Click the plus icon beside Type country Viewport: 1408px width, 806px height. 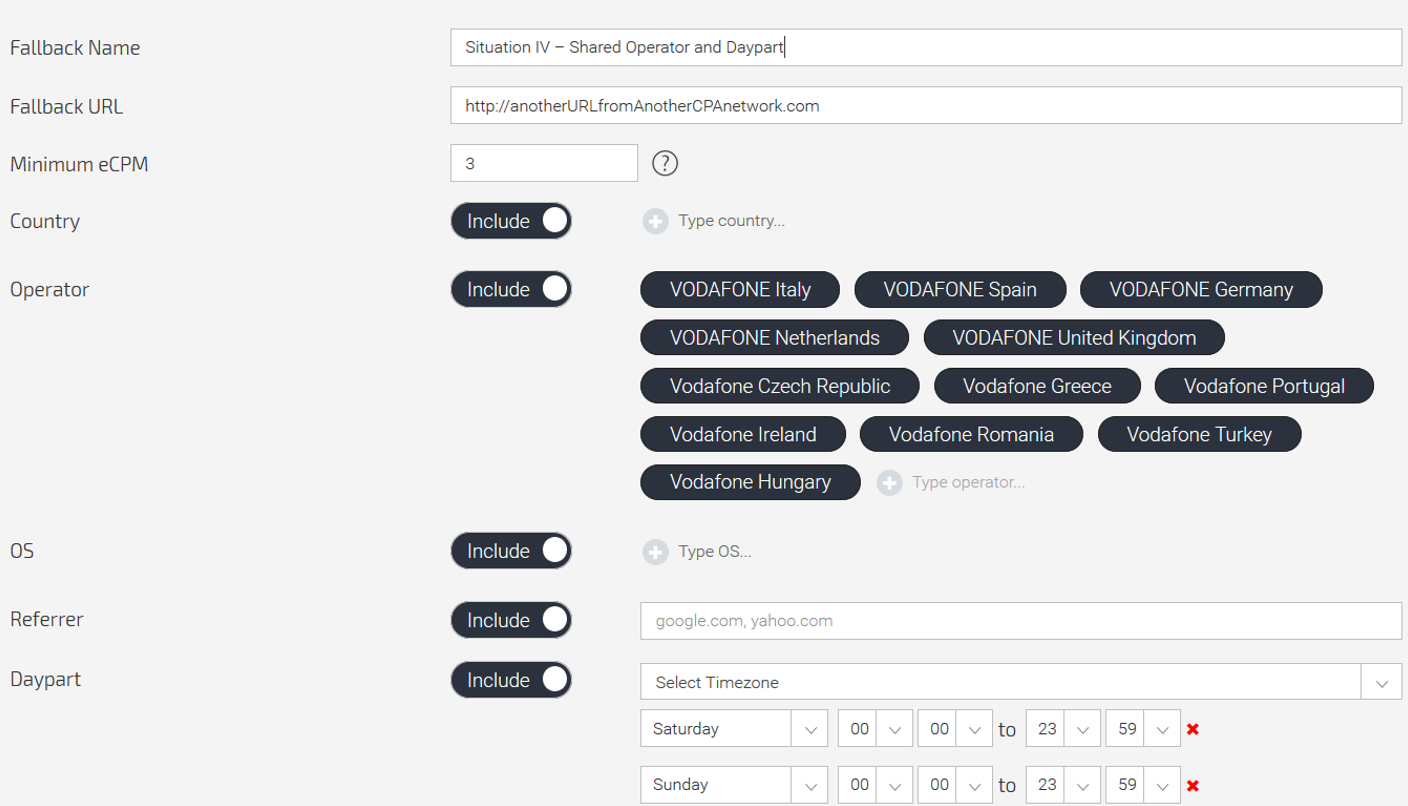click(655, 221)
